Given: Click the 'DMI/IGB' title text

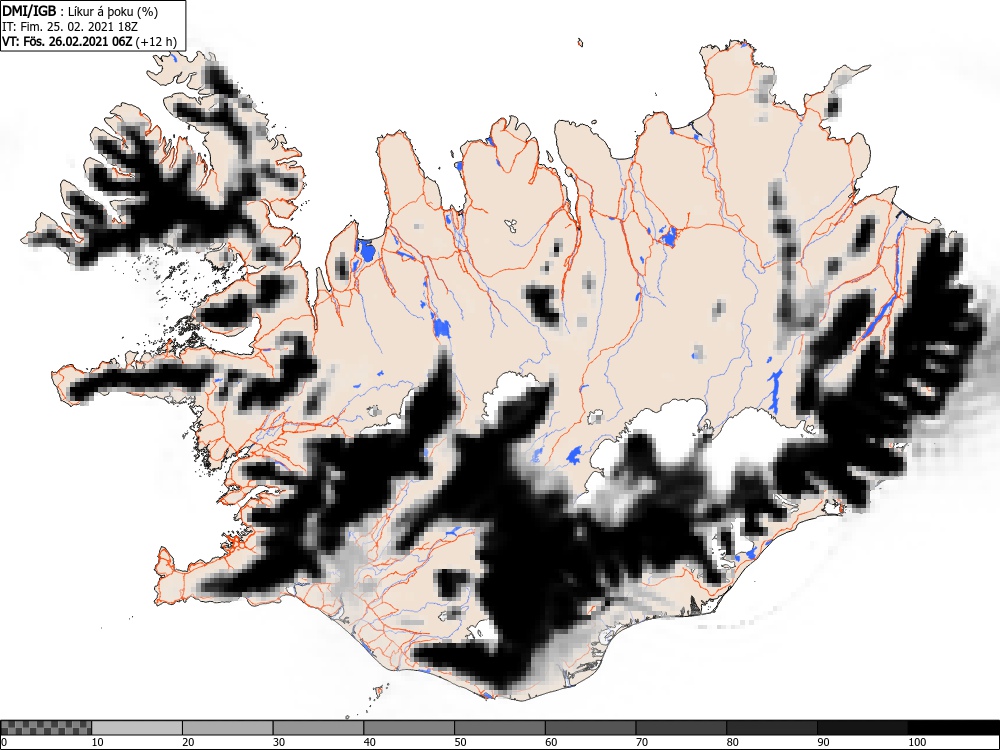Looking at the screenshot, I should 29,11.
